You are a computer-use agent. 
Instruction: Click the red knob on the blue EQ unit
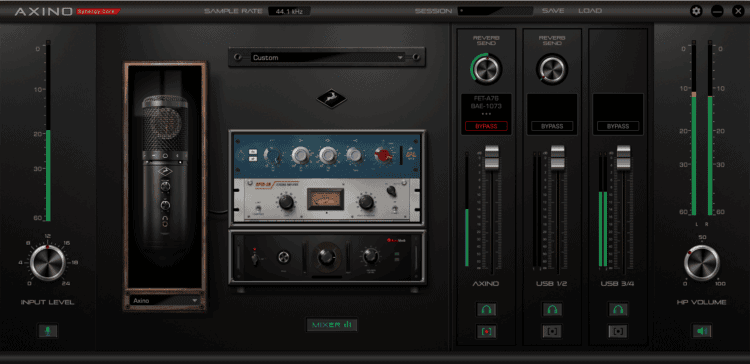pos(382,154)
